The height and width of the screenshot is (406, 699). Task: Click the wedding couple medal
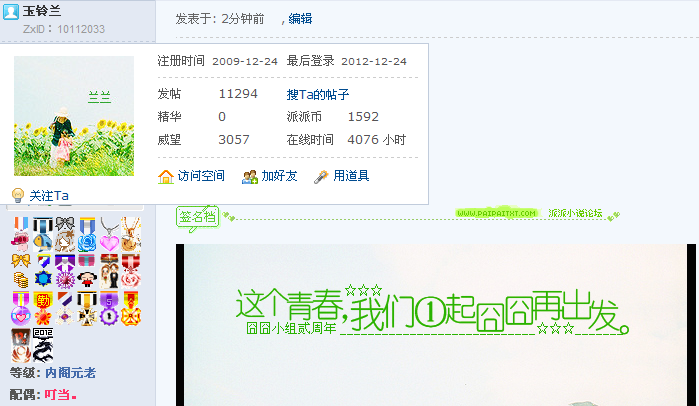coord(109,271)
